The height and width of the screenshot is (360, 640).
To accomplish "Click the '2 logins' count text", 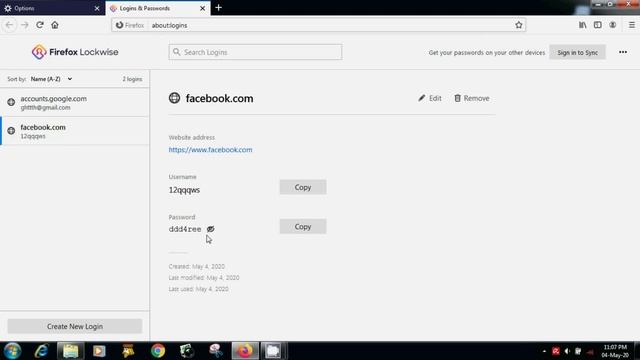I will pyautogui.click(x=132, y=79).
